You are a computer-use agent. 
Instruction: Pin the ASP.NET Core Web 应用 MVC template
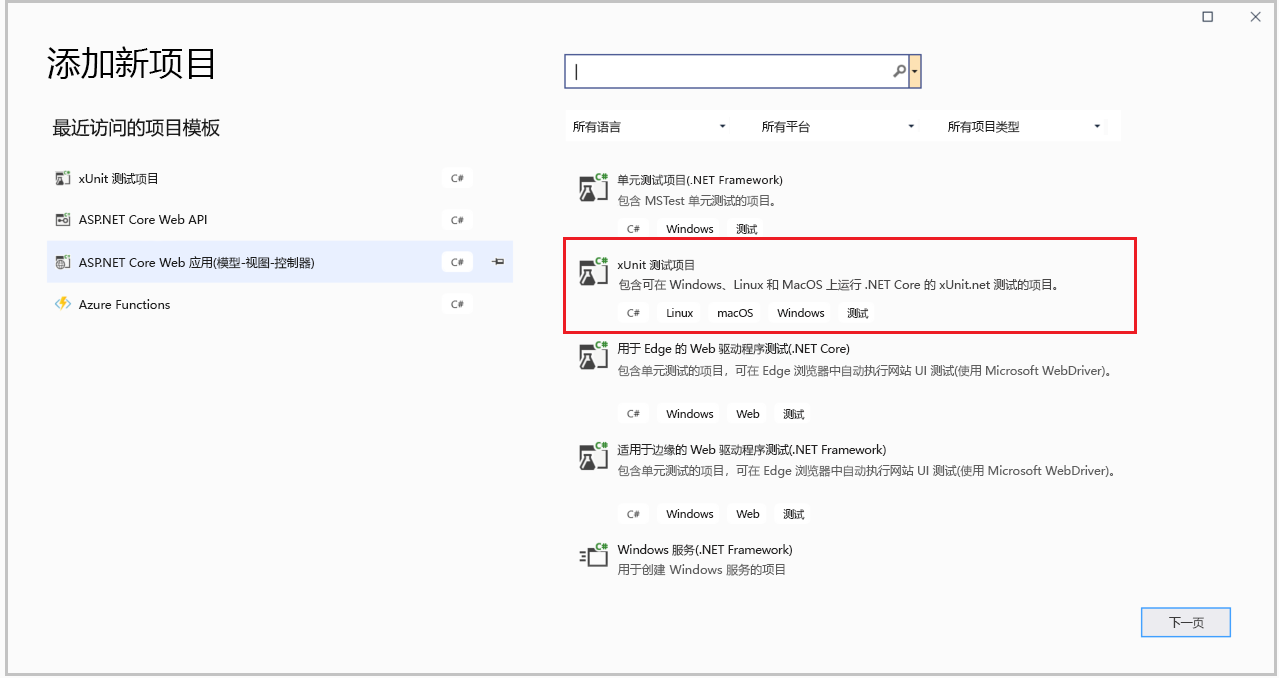pos(498,262)
